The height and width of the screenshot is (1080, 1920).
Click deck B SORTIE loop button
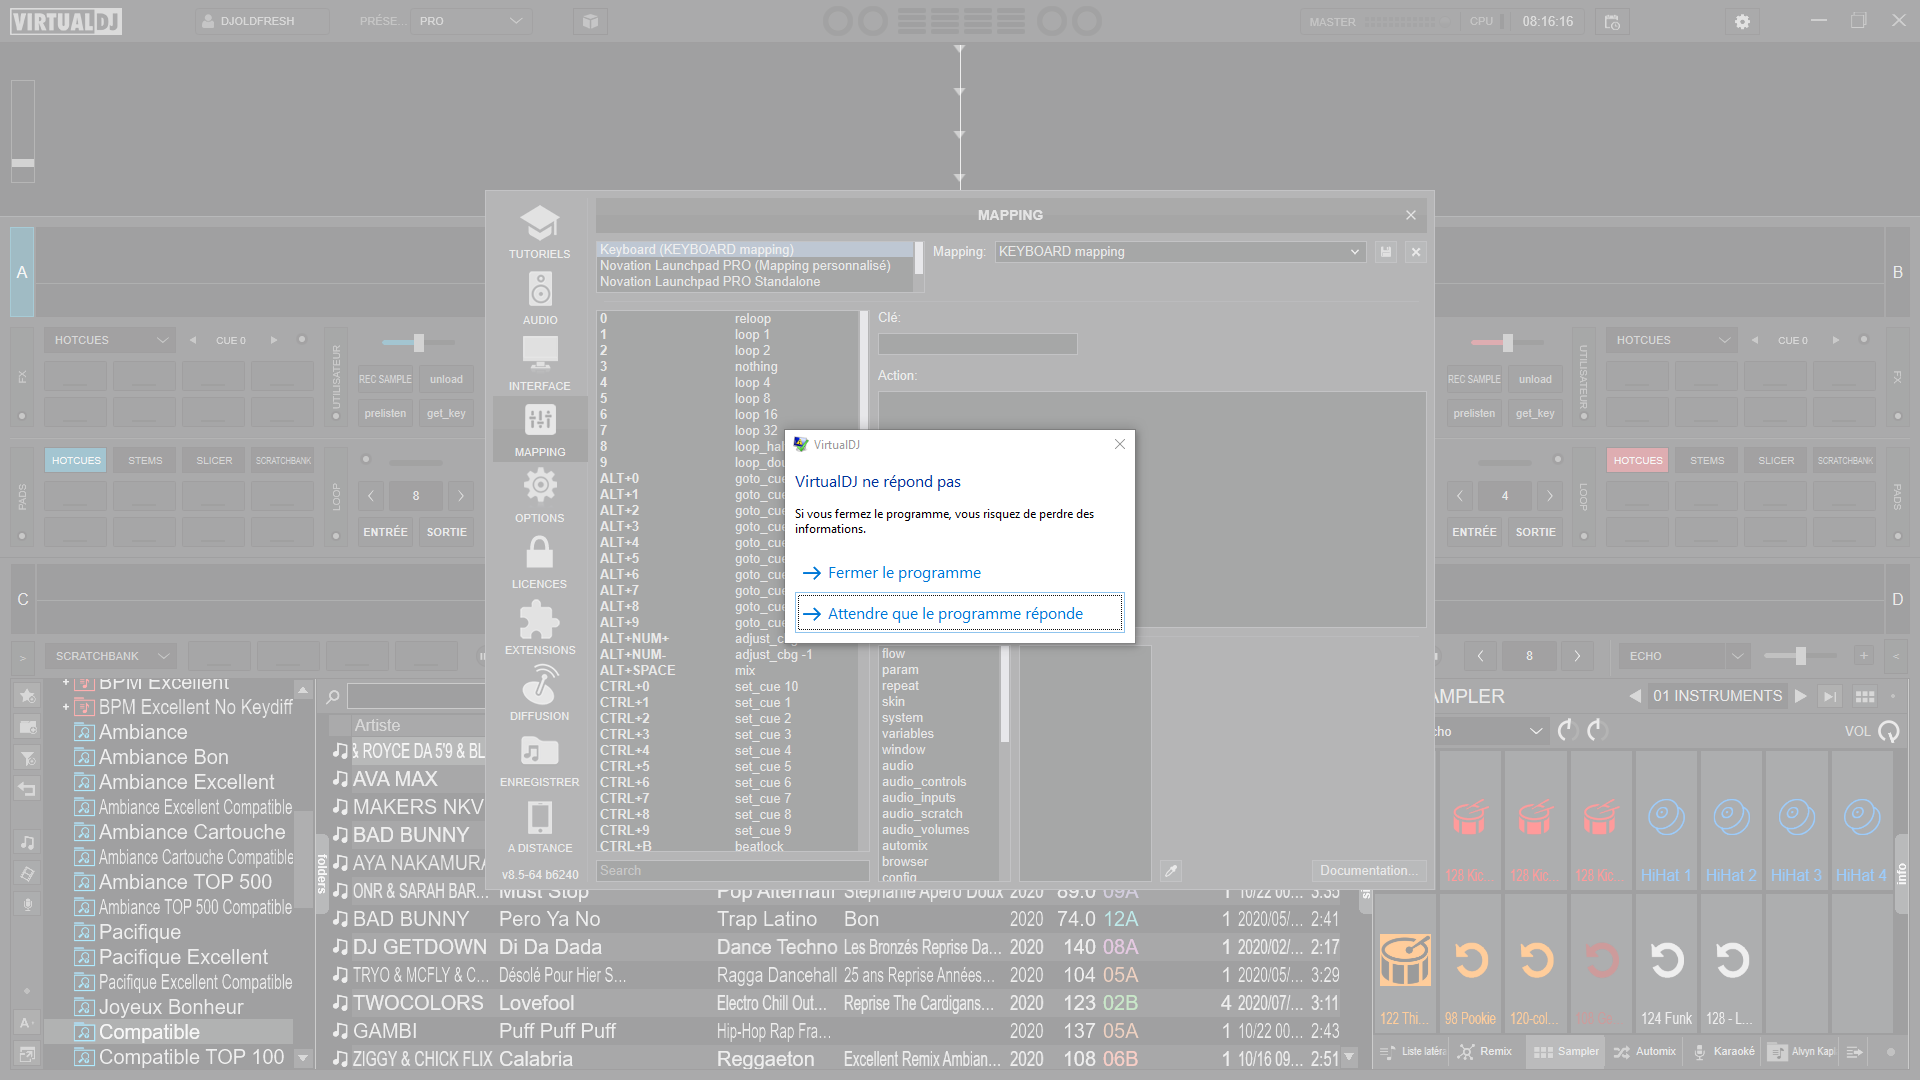1535,532
